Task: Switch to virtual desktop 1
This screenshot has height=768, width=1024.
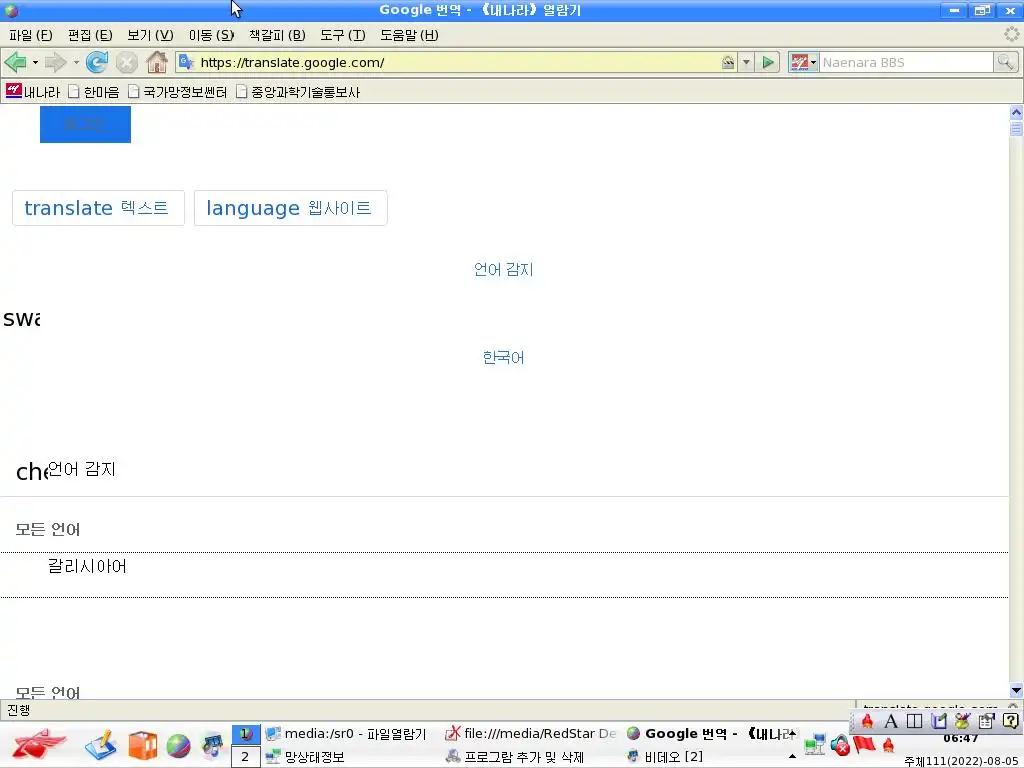Action: tap(246, 734)
